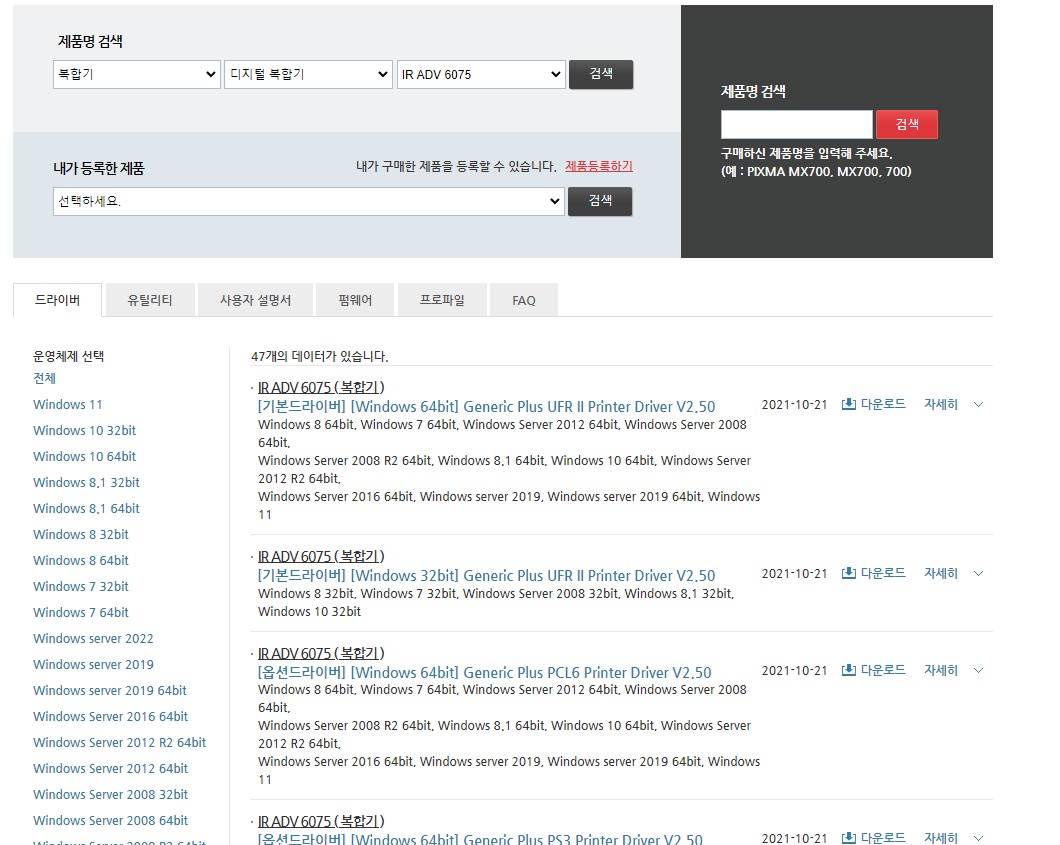Filter by Windows 10 64bit
Viewport: 1060px width, 845px height.
[x=85, y=456]
